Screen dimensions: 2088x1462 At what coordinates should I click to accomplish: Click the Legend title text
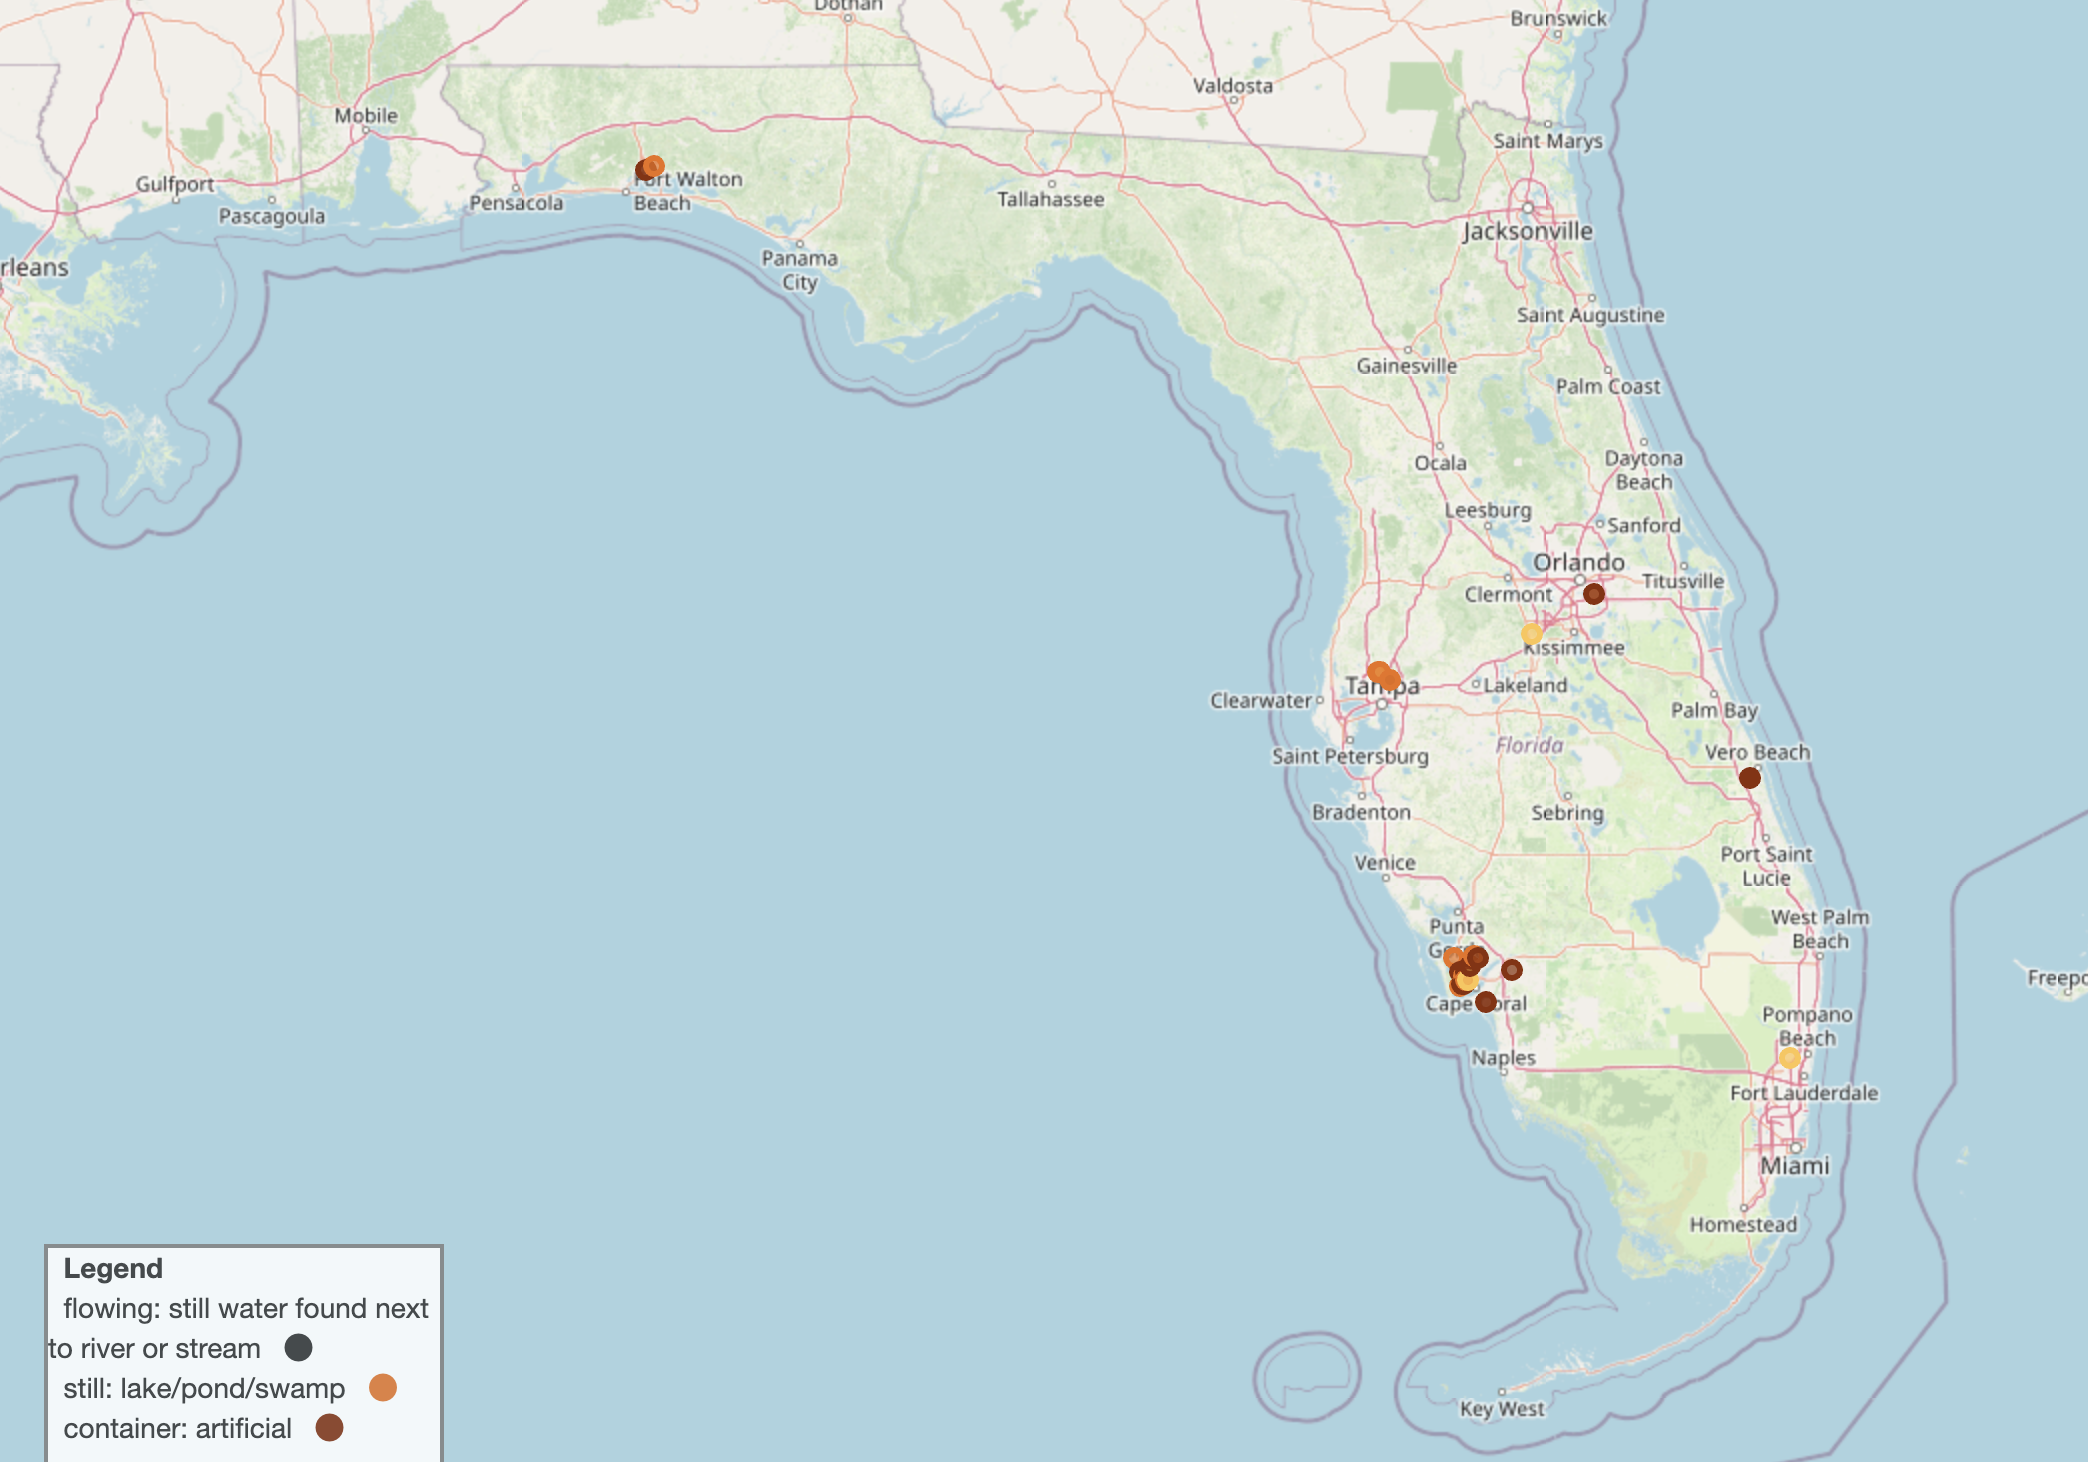tap(113, 1268)
